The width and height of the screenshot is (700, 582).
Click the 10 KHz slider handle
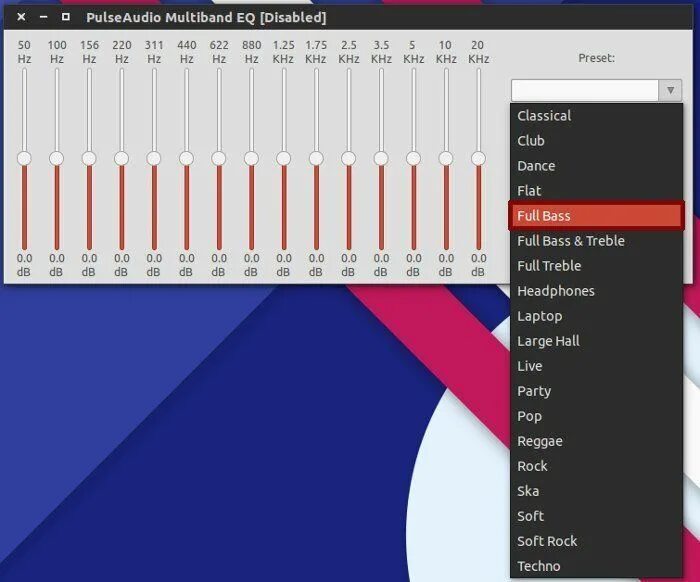click(446, 158)
